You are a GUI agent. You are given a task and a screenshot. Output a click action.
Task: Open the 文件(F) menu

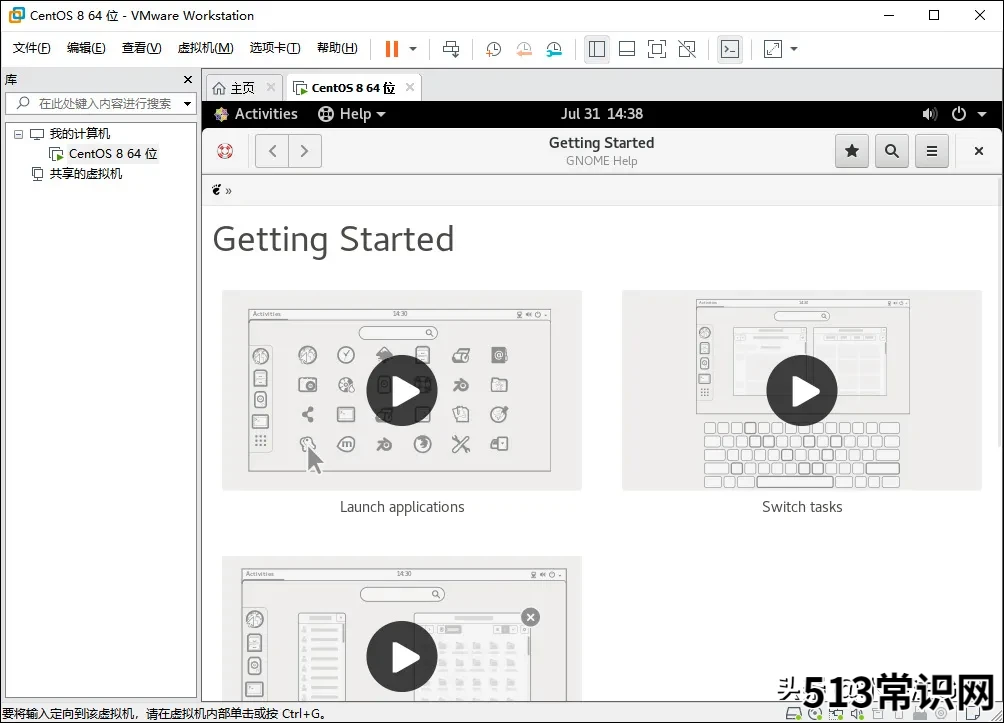point(31,48)
